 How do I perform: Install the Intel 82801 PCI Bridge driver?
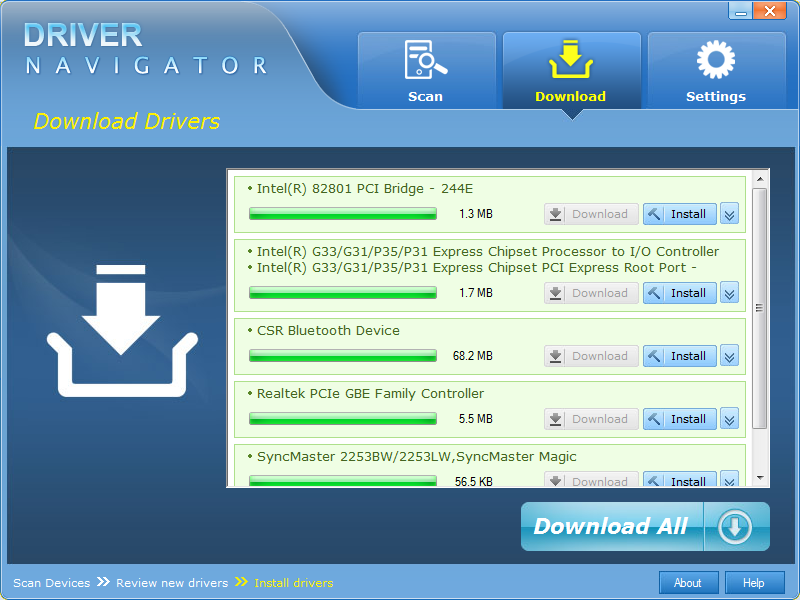tap(680, 214)
